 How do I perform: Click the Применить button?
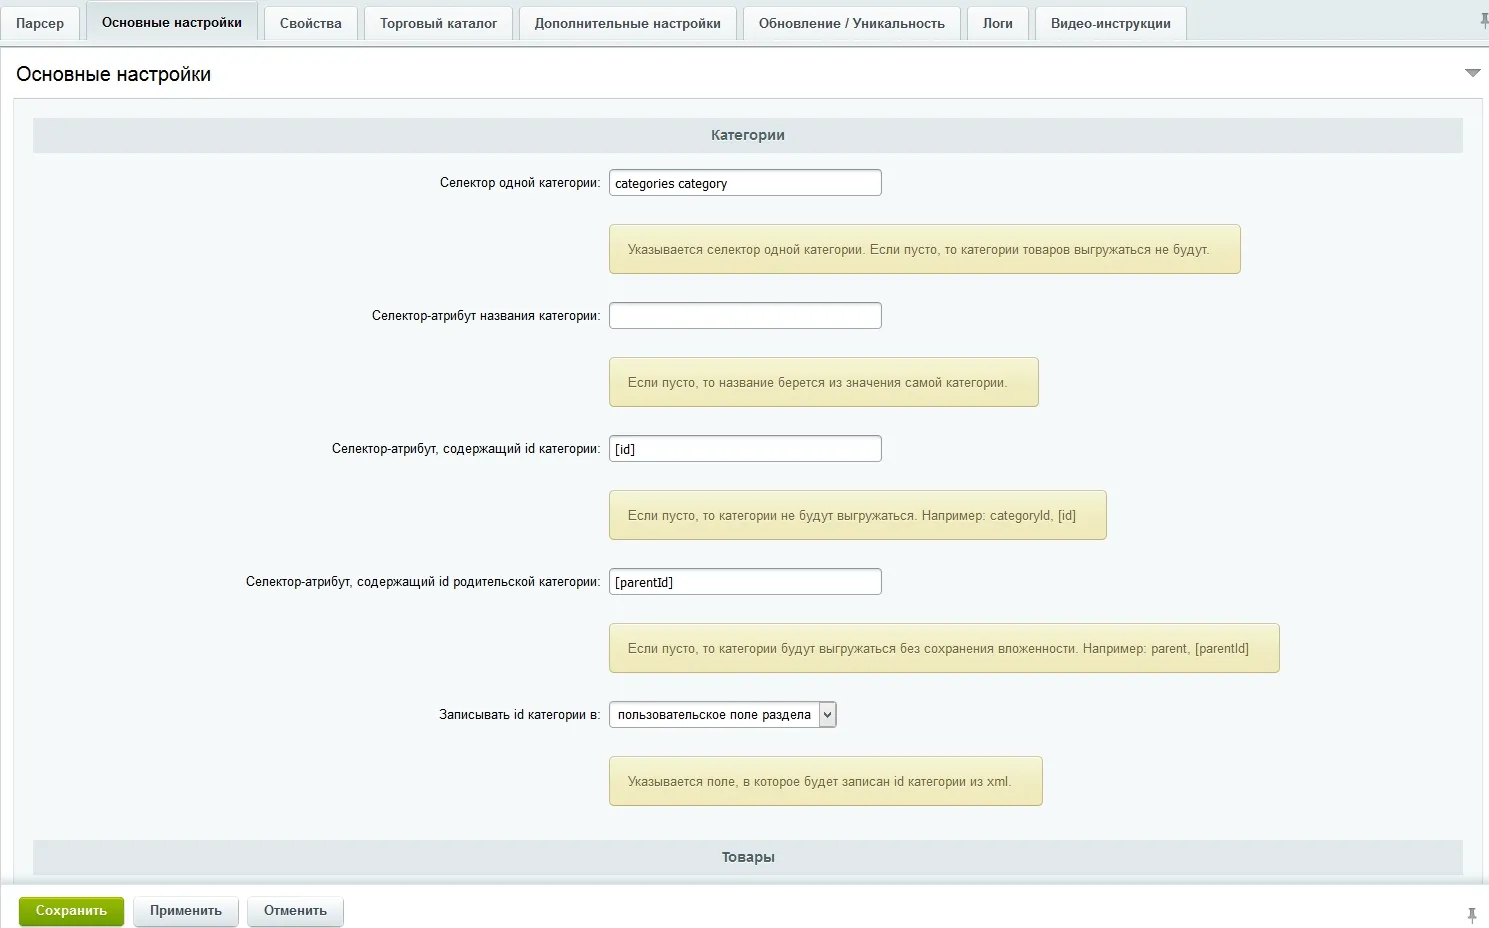tap(186, 911)
